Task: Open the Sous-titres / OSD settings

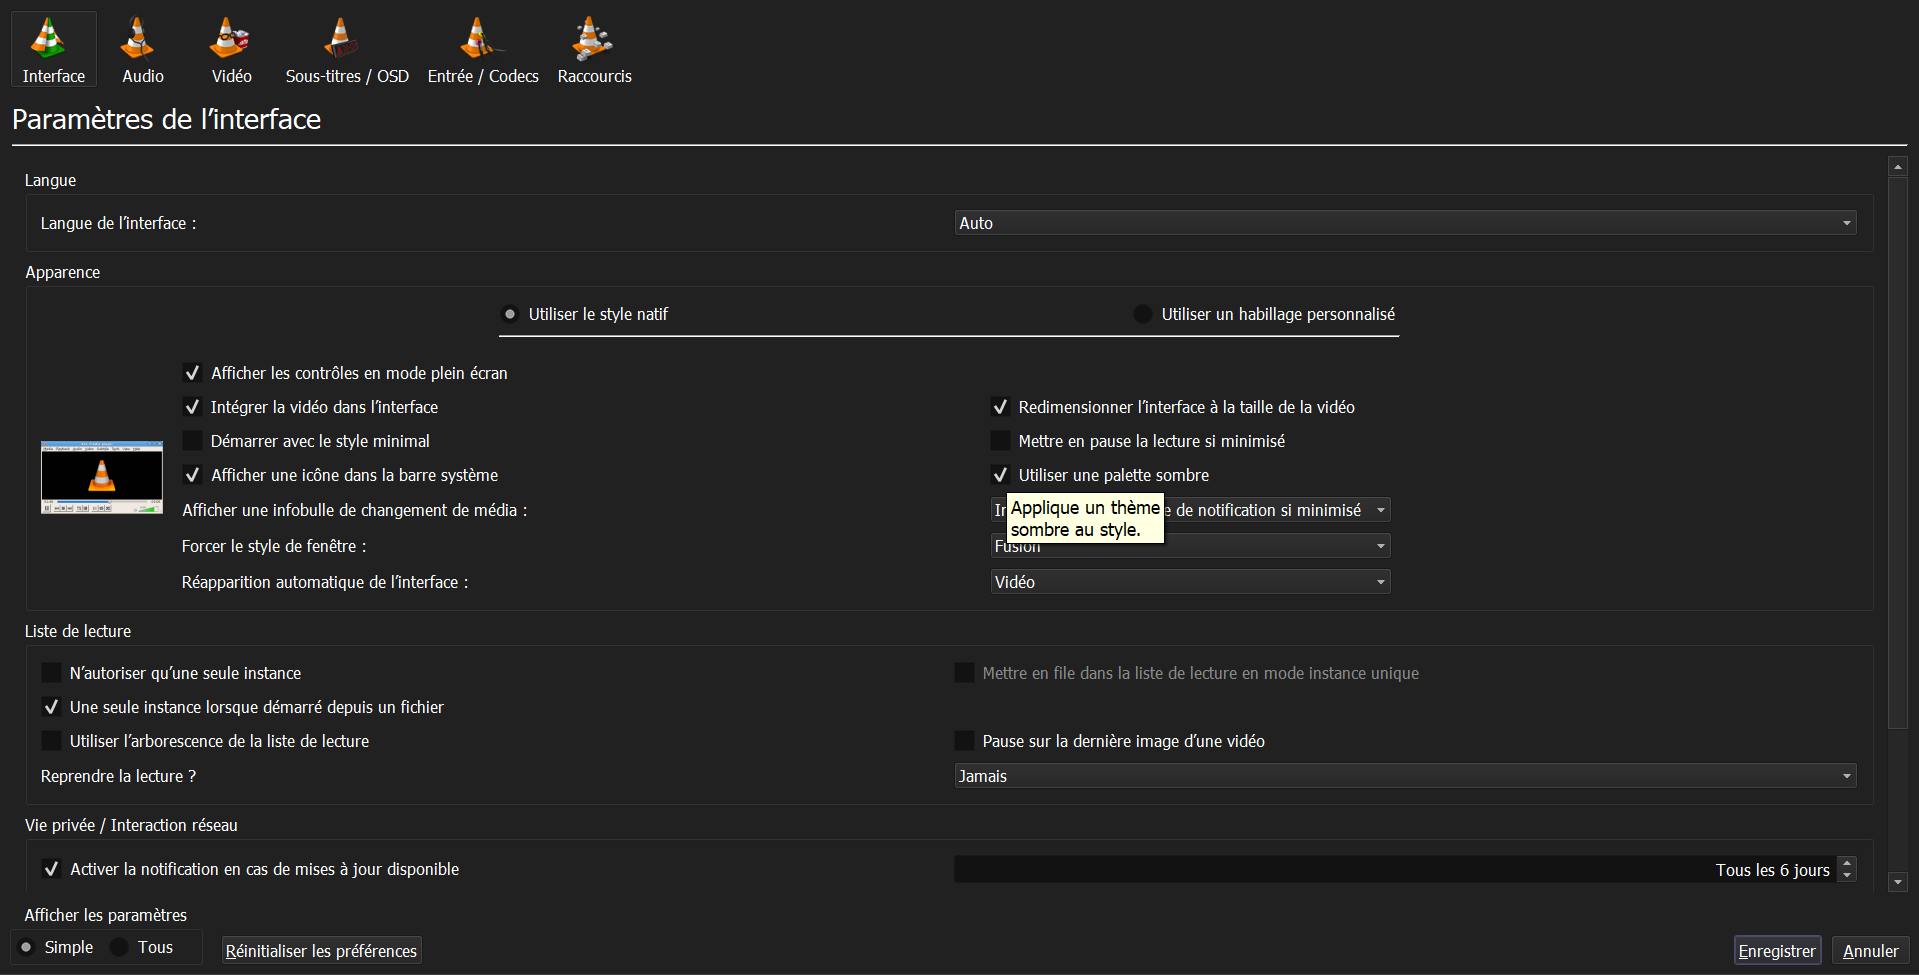Action: (x=347, y=48)
